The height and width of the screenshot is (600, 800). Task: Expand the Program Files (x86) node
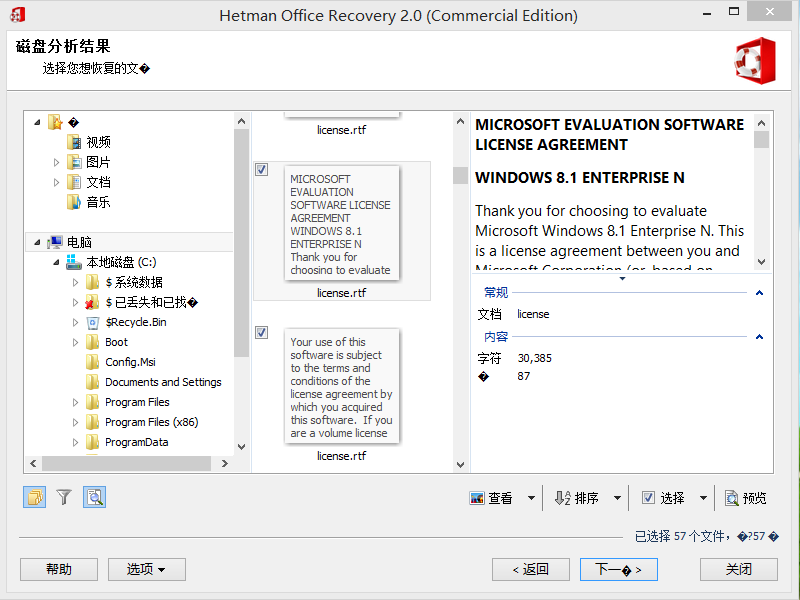coord(76,422)
